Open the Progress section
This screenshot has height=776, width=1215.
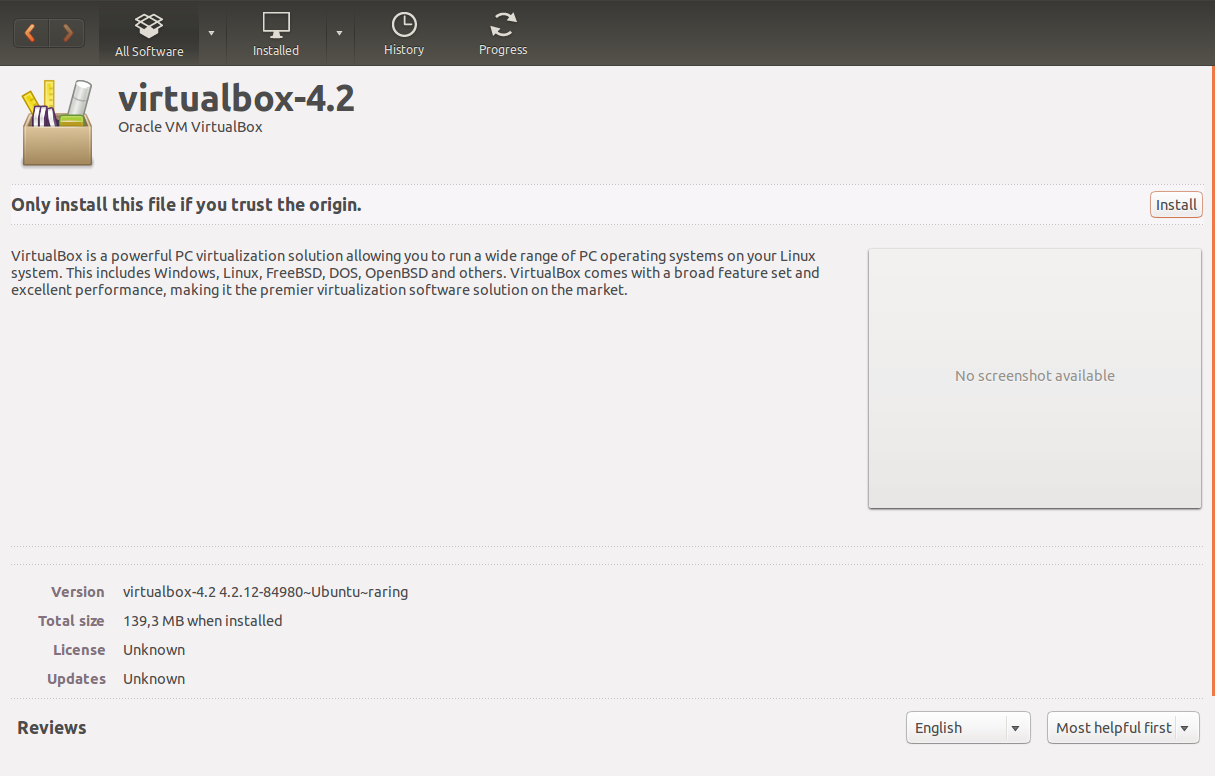(x=503, y=35)
